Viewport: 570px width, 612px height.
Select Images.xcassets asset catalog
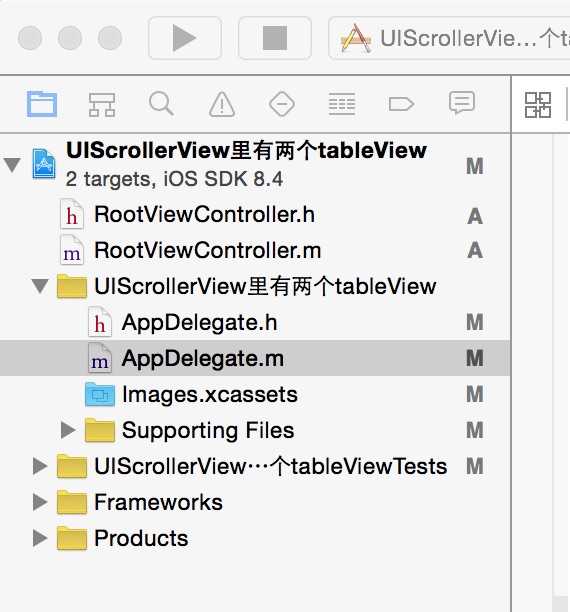coord(255,394)
